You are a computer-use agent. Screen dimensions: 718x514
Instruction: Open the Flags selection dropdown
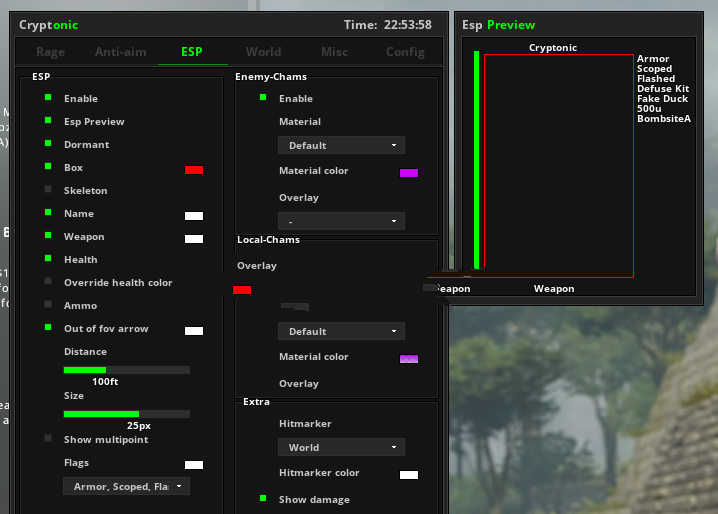(x=126, y=486)
